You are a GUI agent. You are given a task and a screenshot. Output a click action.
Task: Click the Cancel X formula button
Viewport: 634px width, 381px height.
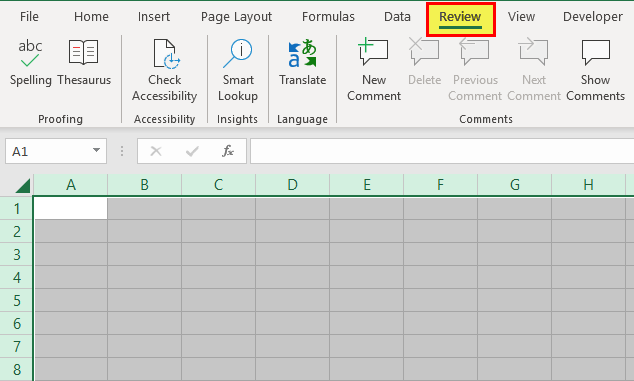click(x=156, y=151)
